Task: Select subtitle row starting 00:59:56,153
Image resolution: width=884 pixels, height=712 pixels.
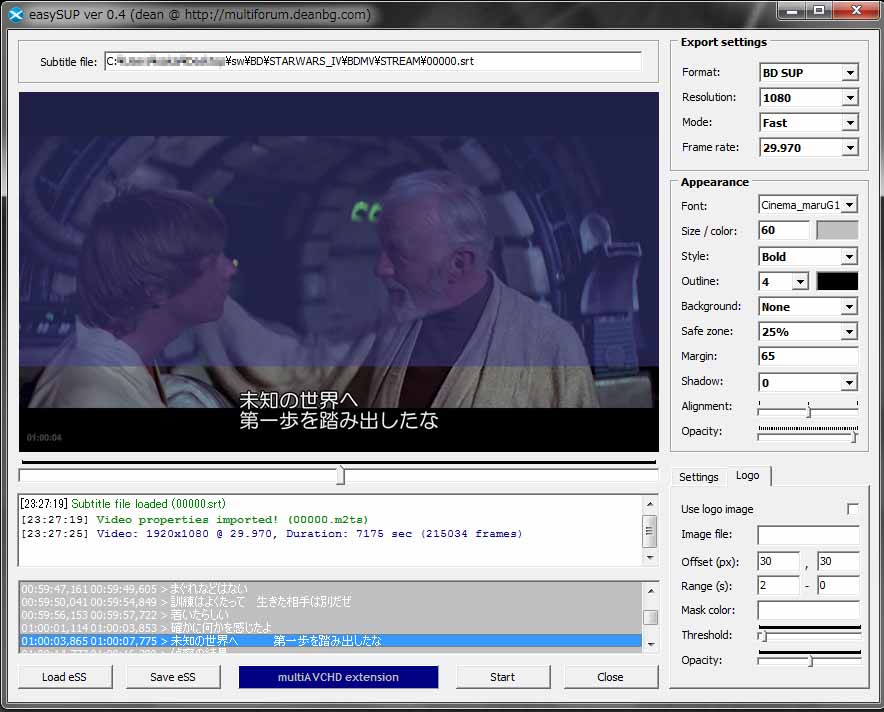Action: pos(331,615)
